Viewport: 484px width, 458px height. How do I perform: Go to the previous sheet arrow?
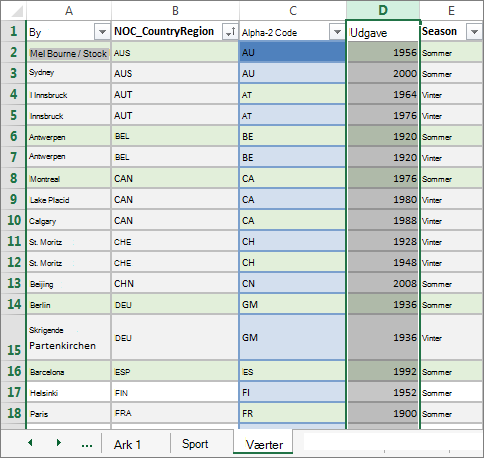(30, 443)
